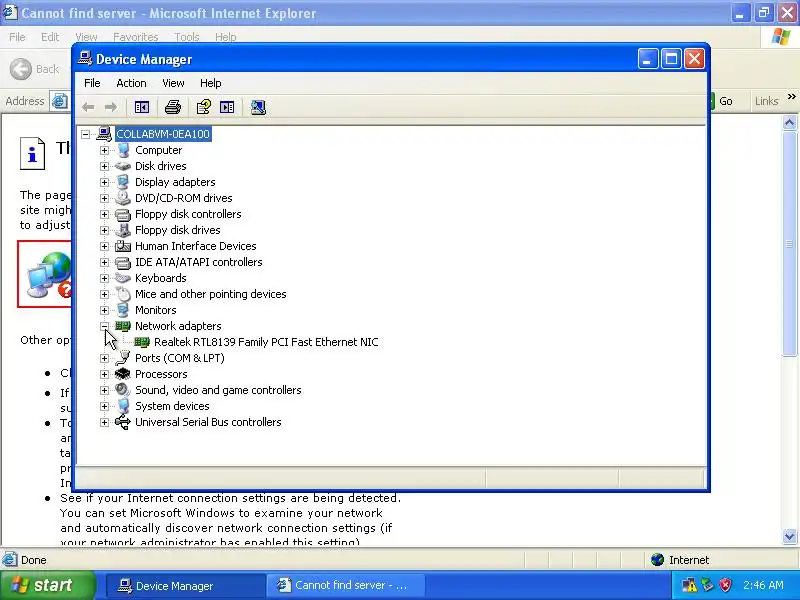Click the Human Interface Devices icon

[123, 246]
